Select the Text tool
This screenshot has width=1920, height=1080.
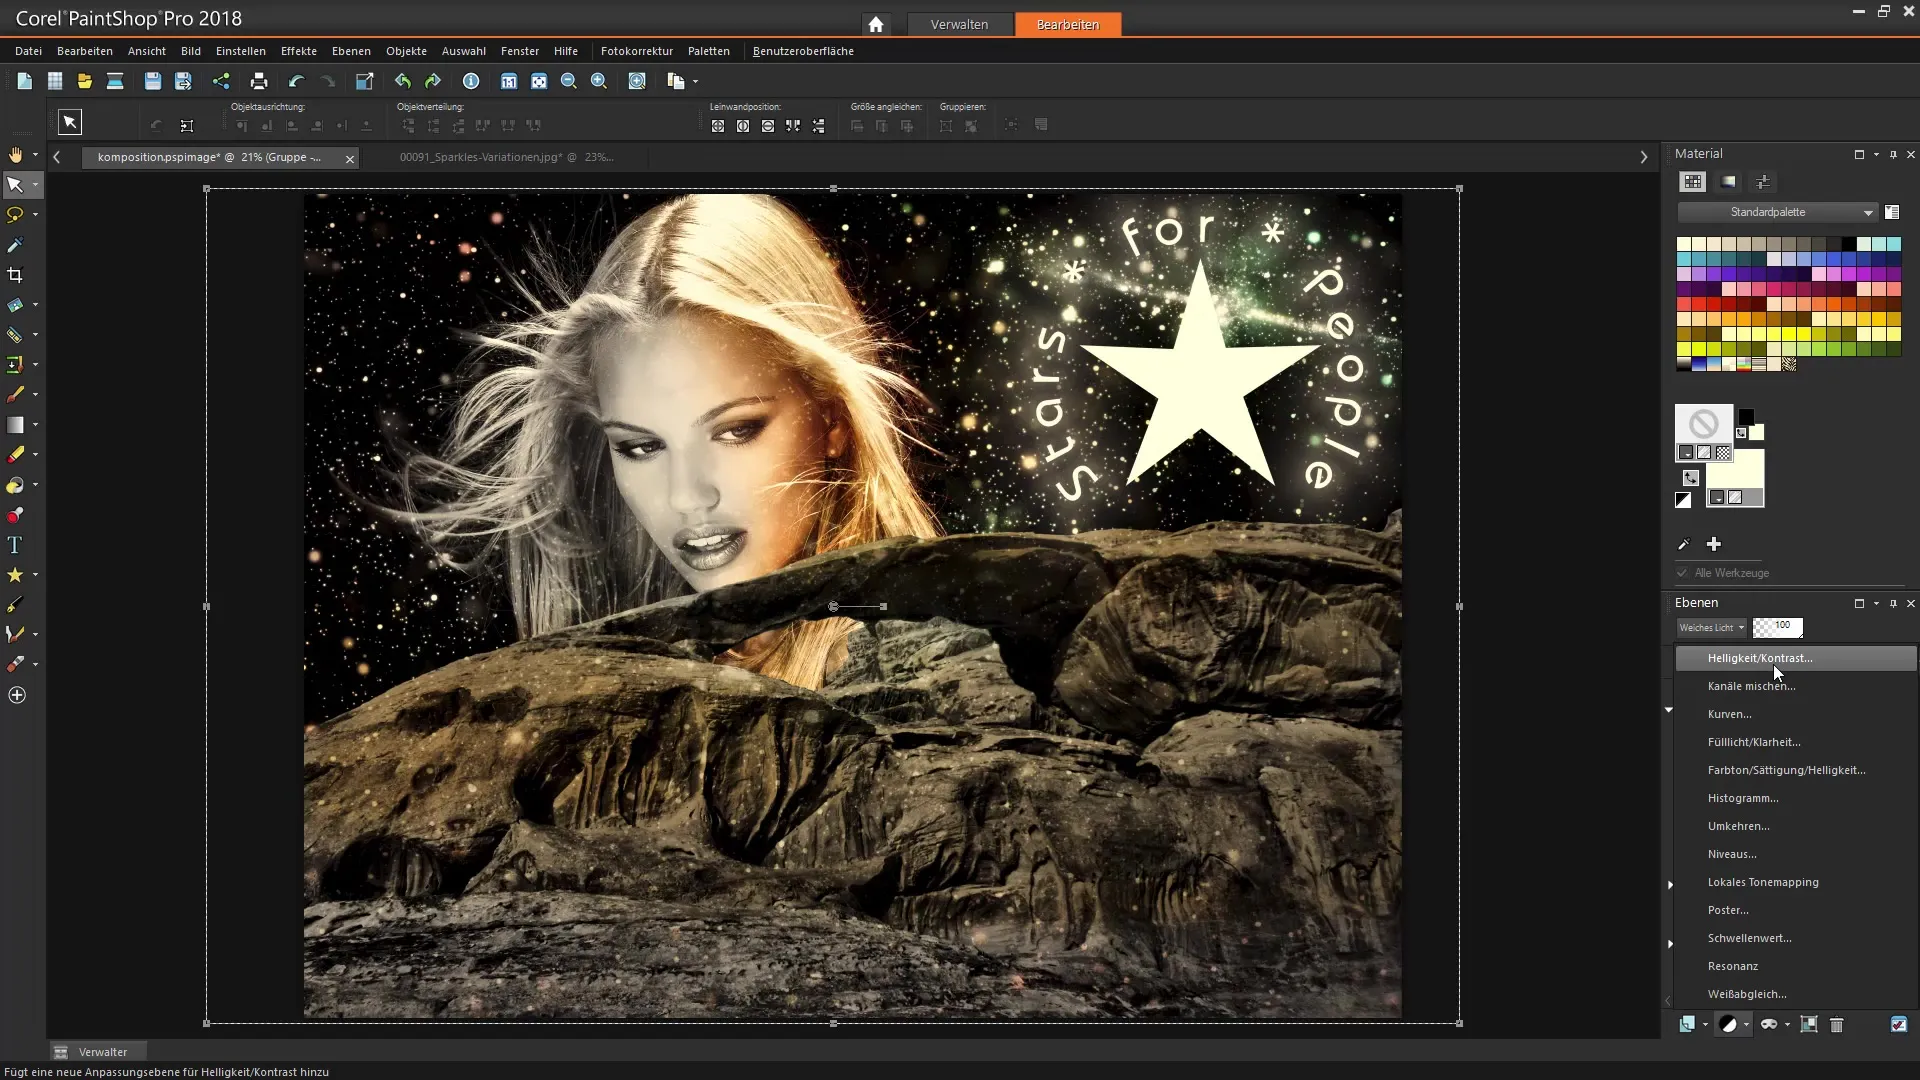15,545
